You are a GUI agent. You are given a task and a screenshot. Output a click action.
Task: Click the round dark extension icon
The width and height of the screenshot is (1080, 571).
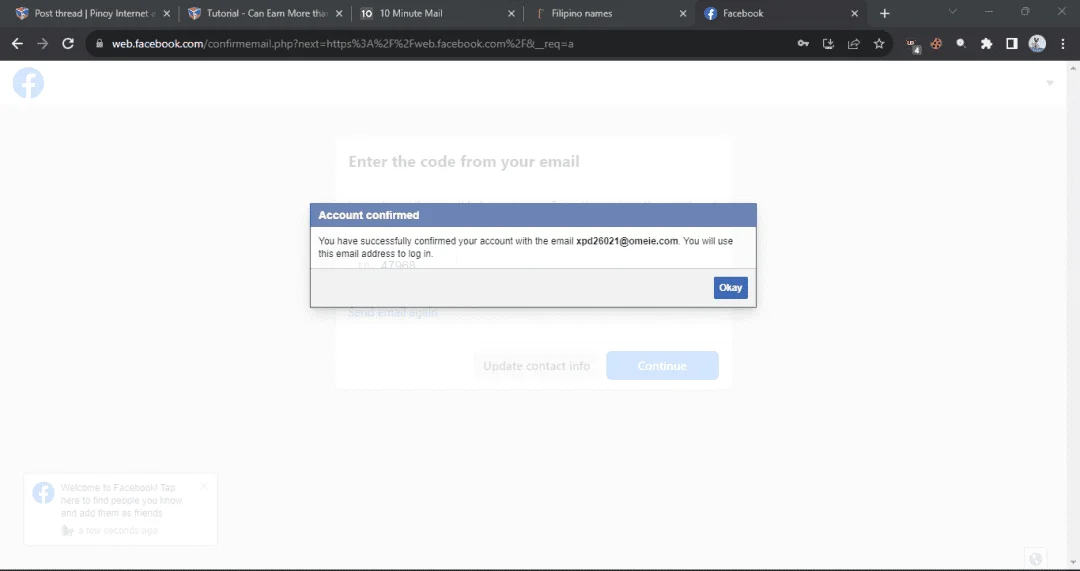(x=961, y=43)
